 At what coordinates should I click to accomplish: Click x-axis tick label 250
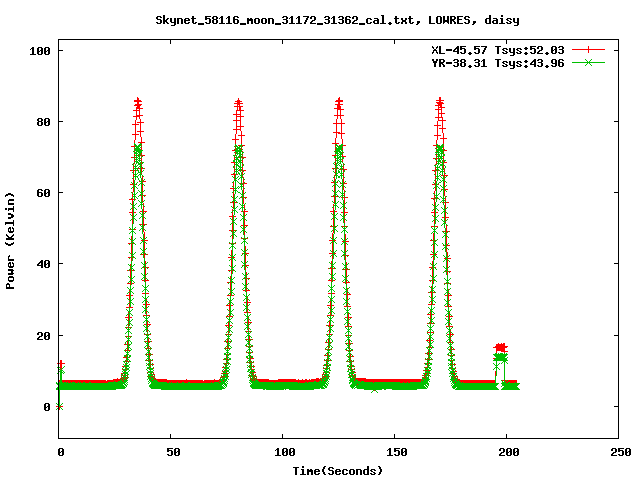coord(620,452)
